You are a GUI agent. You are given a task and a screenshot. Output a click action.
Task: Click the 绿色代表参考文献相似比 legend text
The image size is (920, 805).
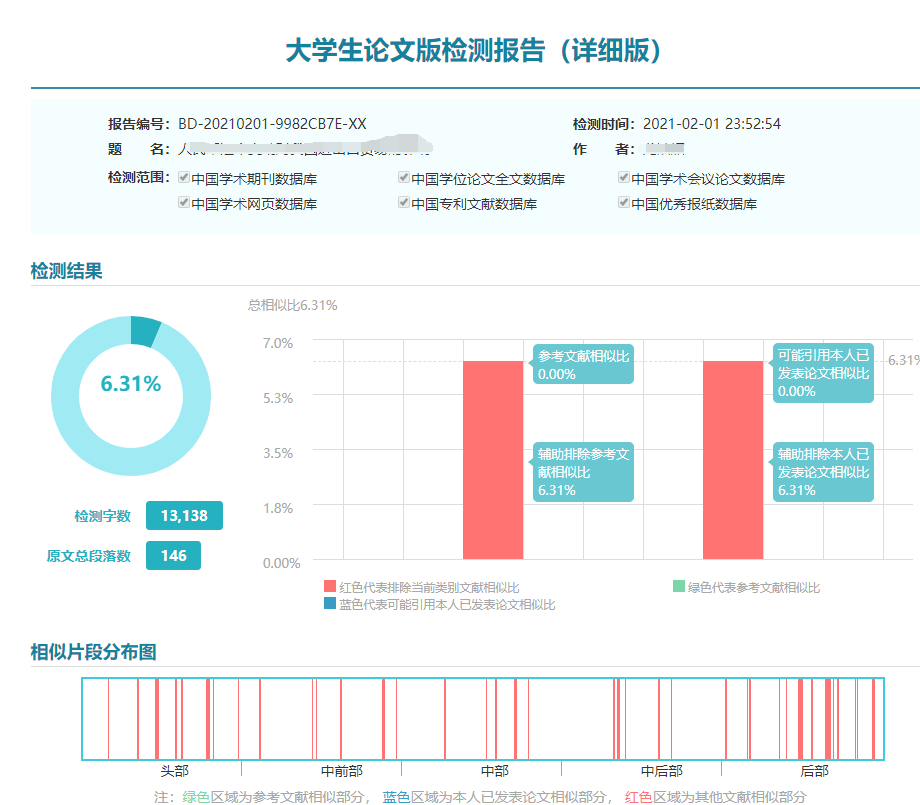(754, 587)
